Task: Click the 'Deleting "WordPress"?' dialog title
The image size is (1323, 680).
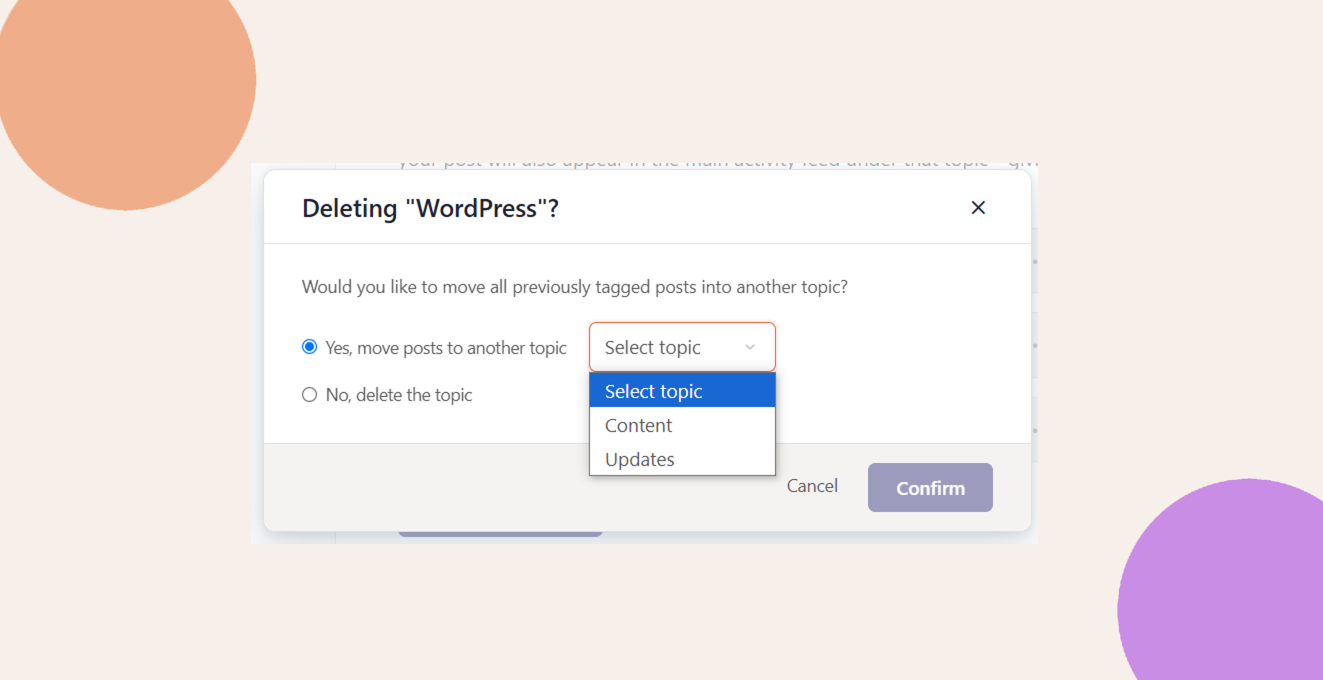Action: click(430, 209)
